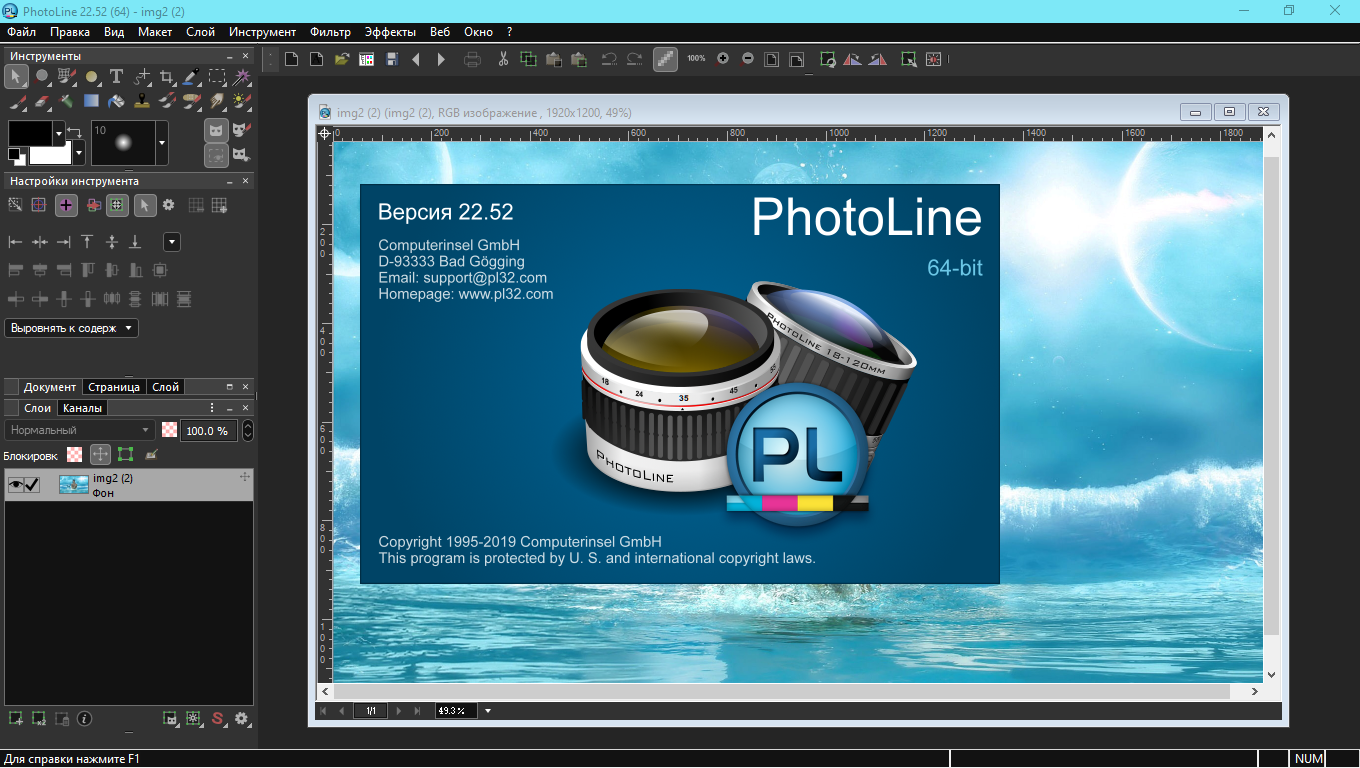Image resolution: width=1360 pixels, height=768 pixels.
Task: Click the tool settings gear icon
Action: [x=168, y=205]
